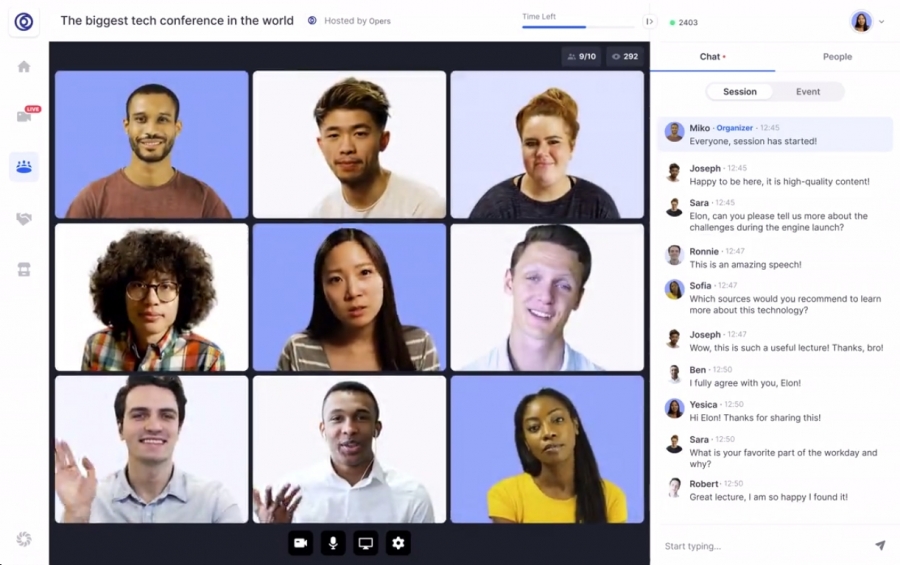Click the name Yesica in chat
The height and width of the screenshot is (565, 900).
click(x=703, y=404)
